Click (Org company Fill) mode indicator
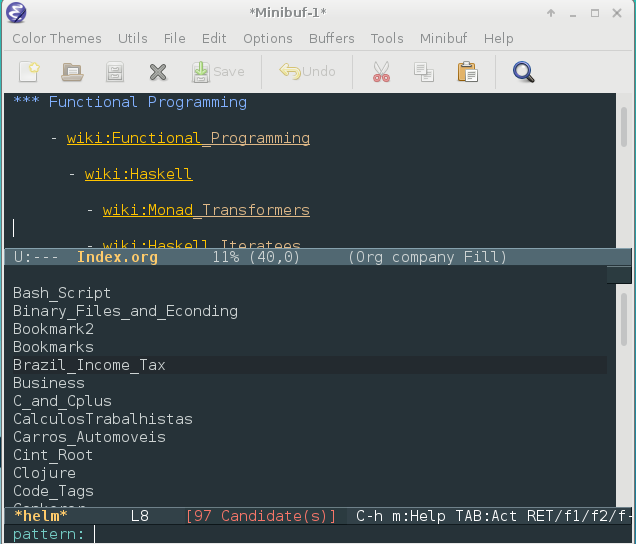Image resolution: width=636 pixels, height=544 pixels. (428, 257)
